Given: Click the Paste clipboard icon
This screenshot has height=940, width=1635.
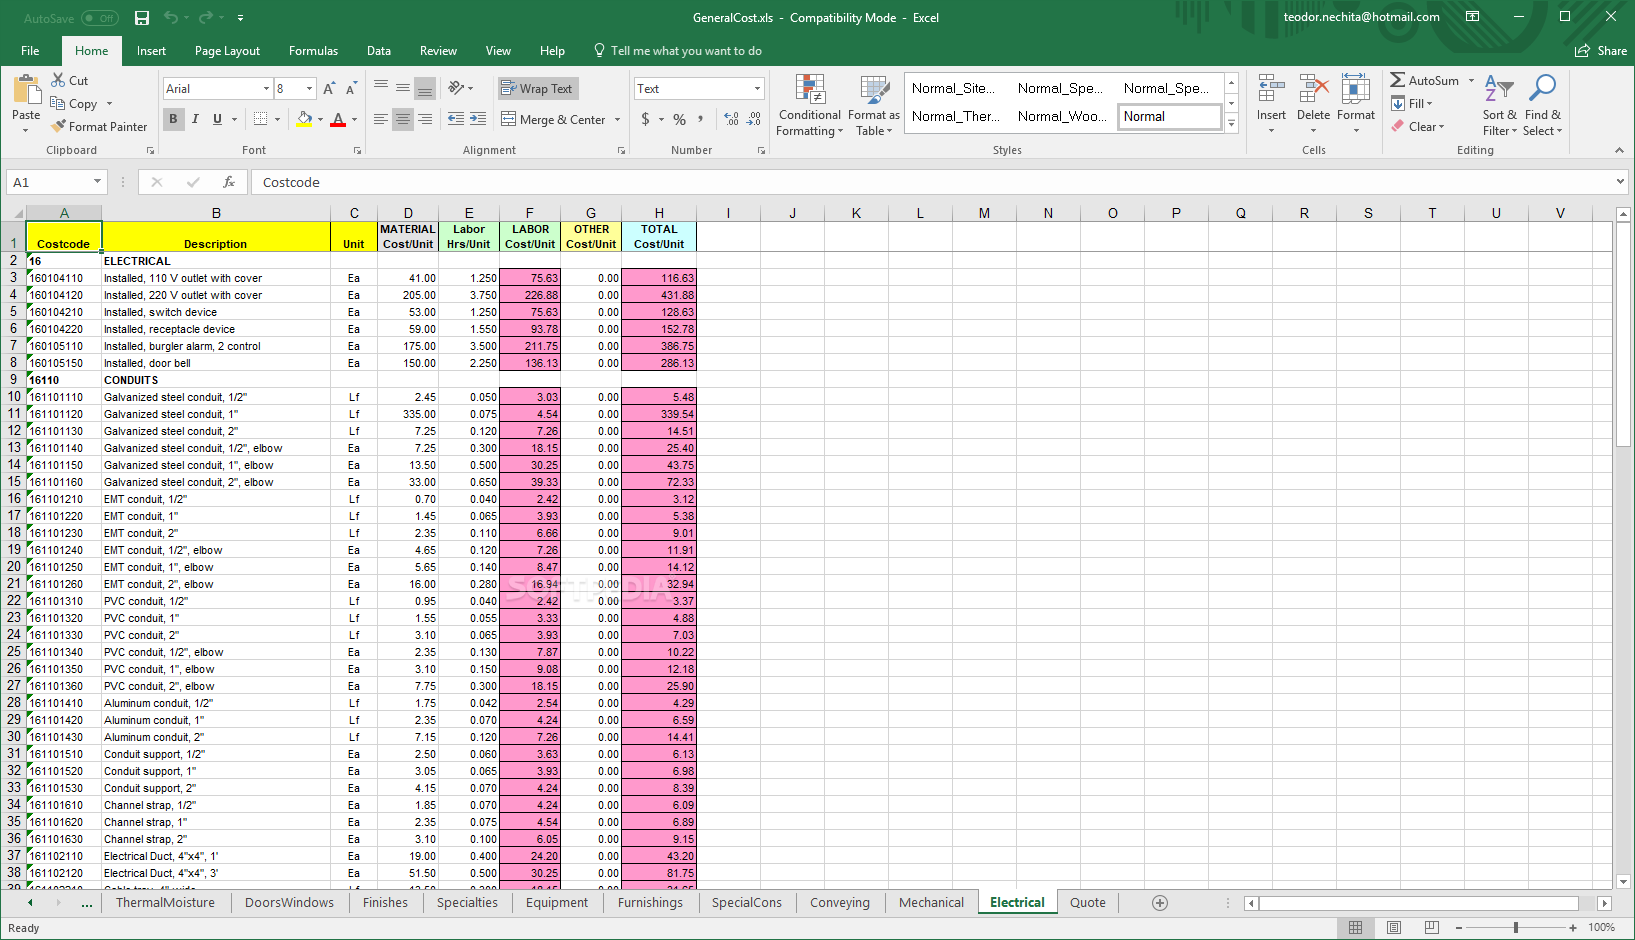Looking at the screenshot, I should 27,91.
